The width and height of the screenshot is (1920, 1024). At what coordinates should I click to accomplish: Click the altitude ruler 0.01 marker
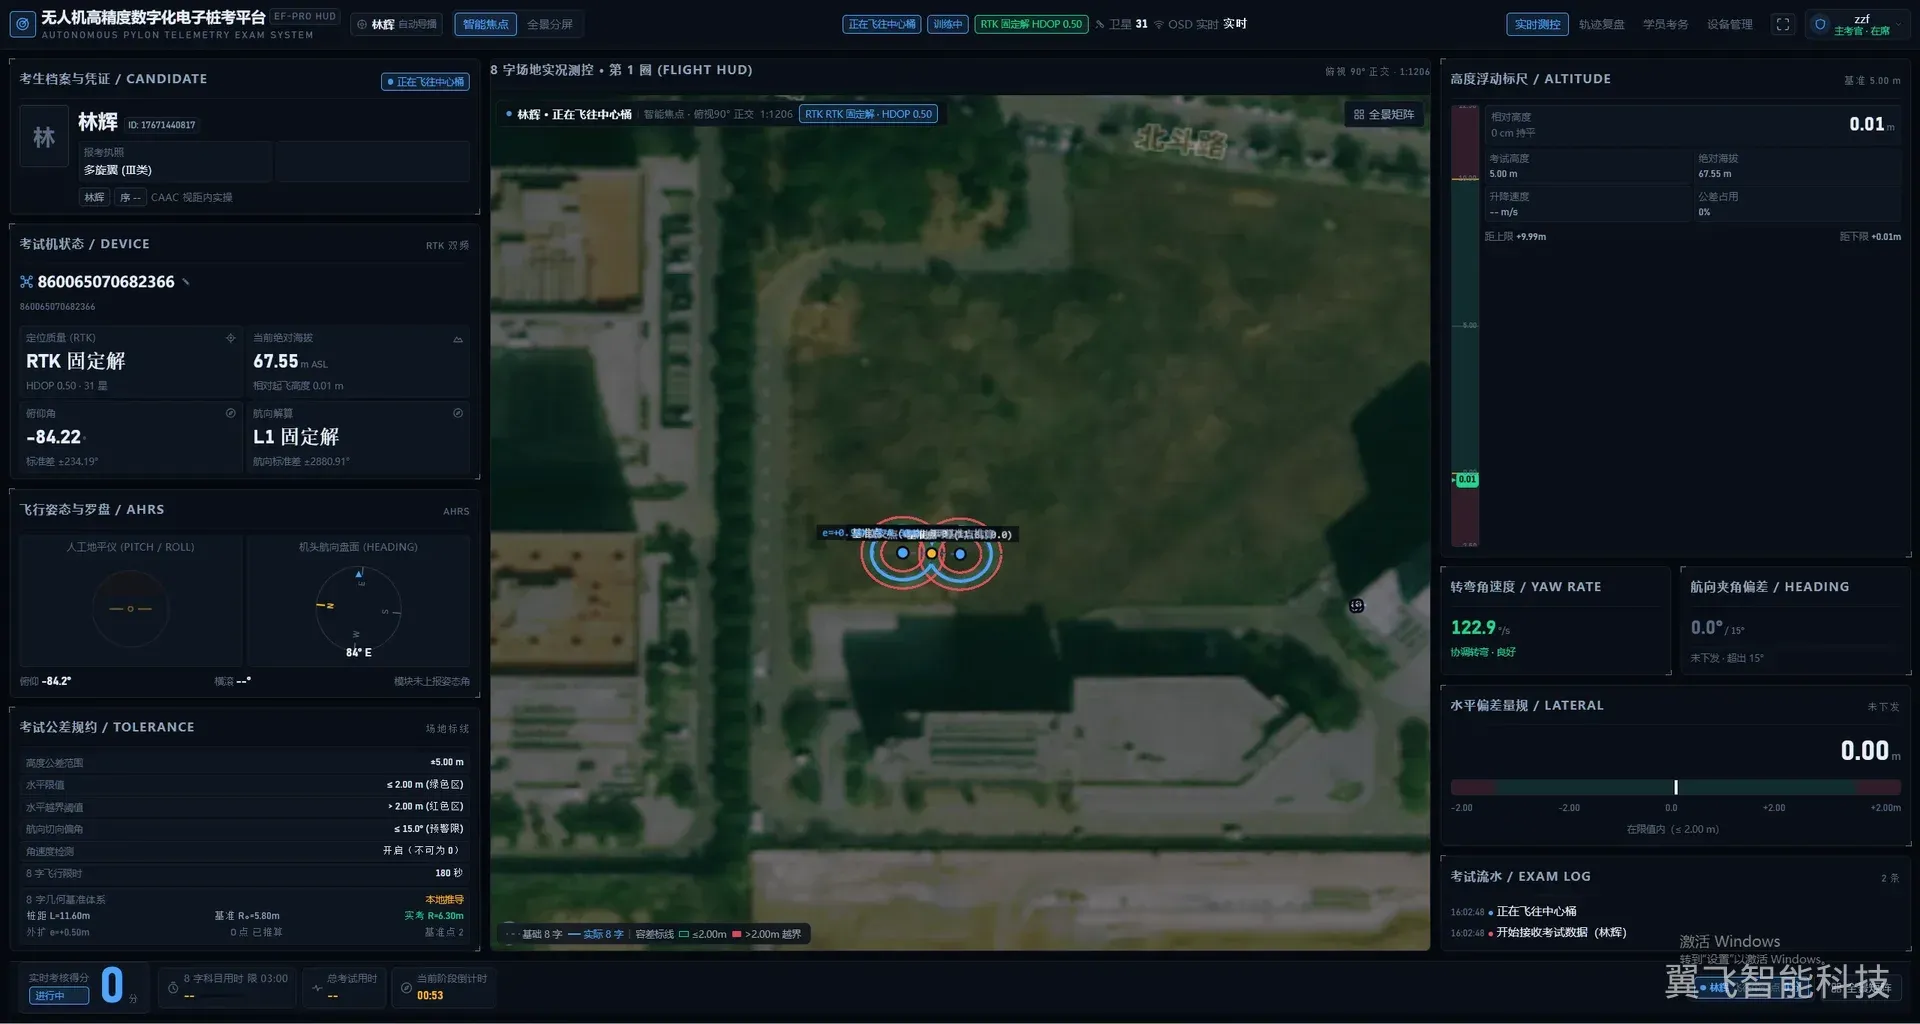coord(1466,480)
